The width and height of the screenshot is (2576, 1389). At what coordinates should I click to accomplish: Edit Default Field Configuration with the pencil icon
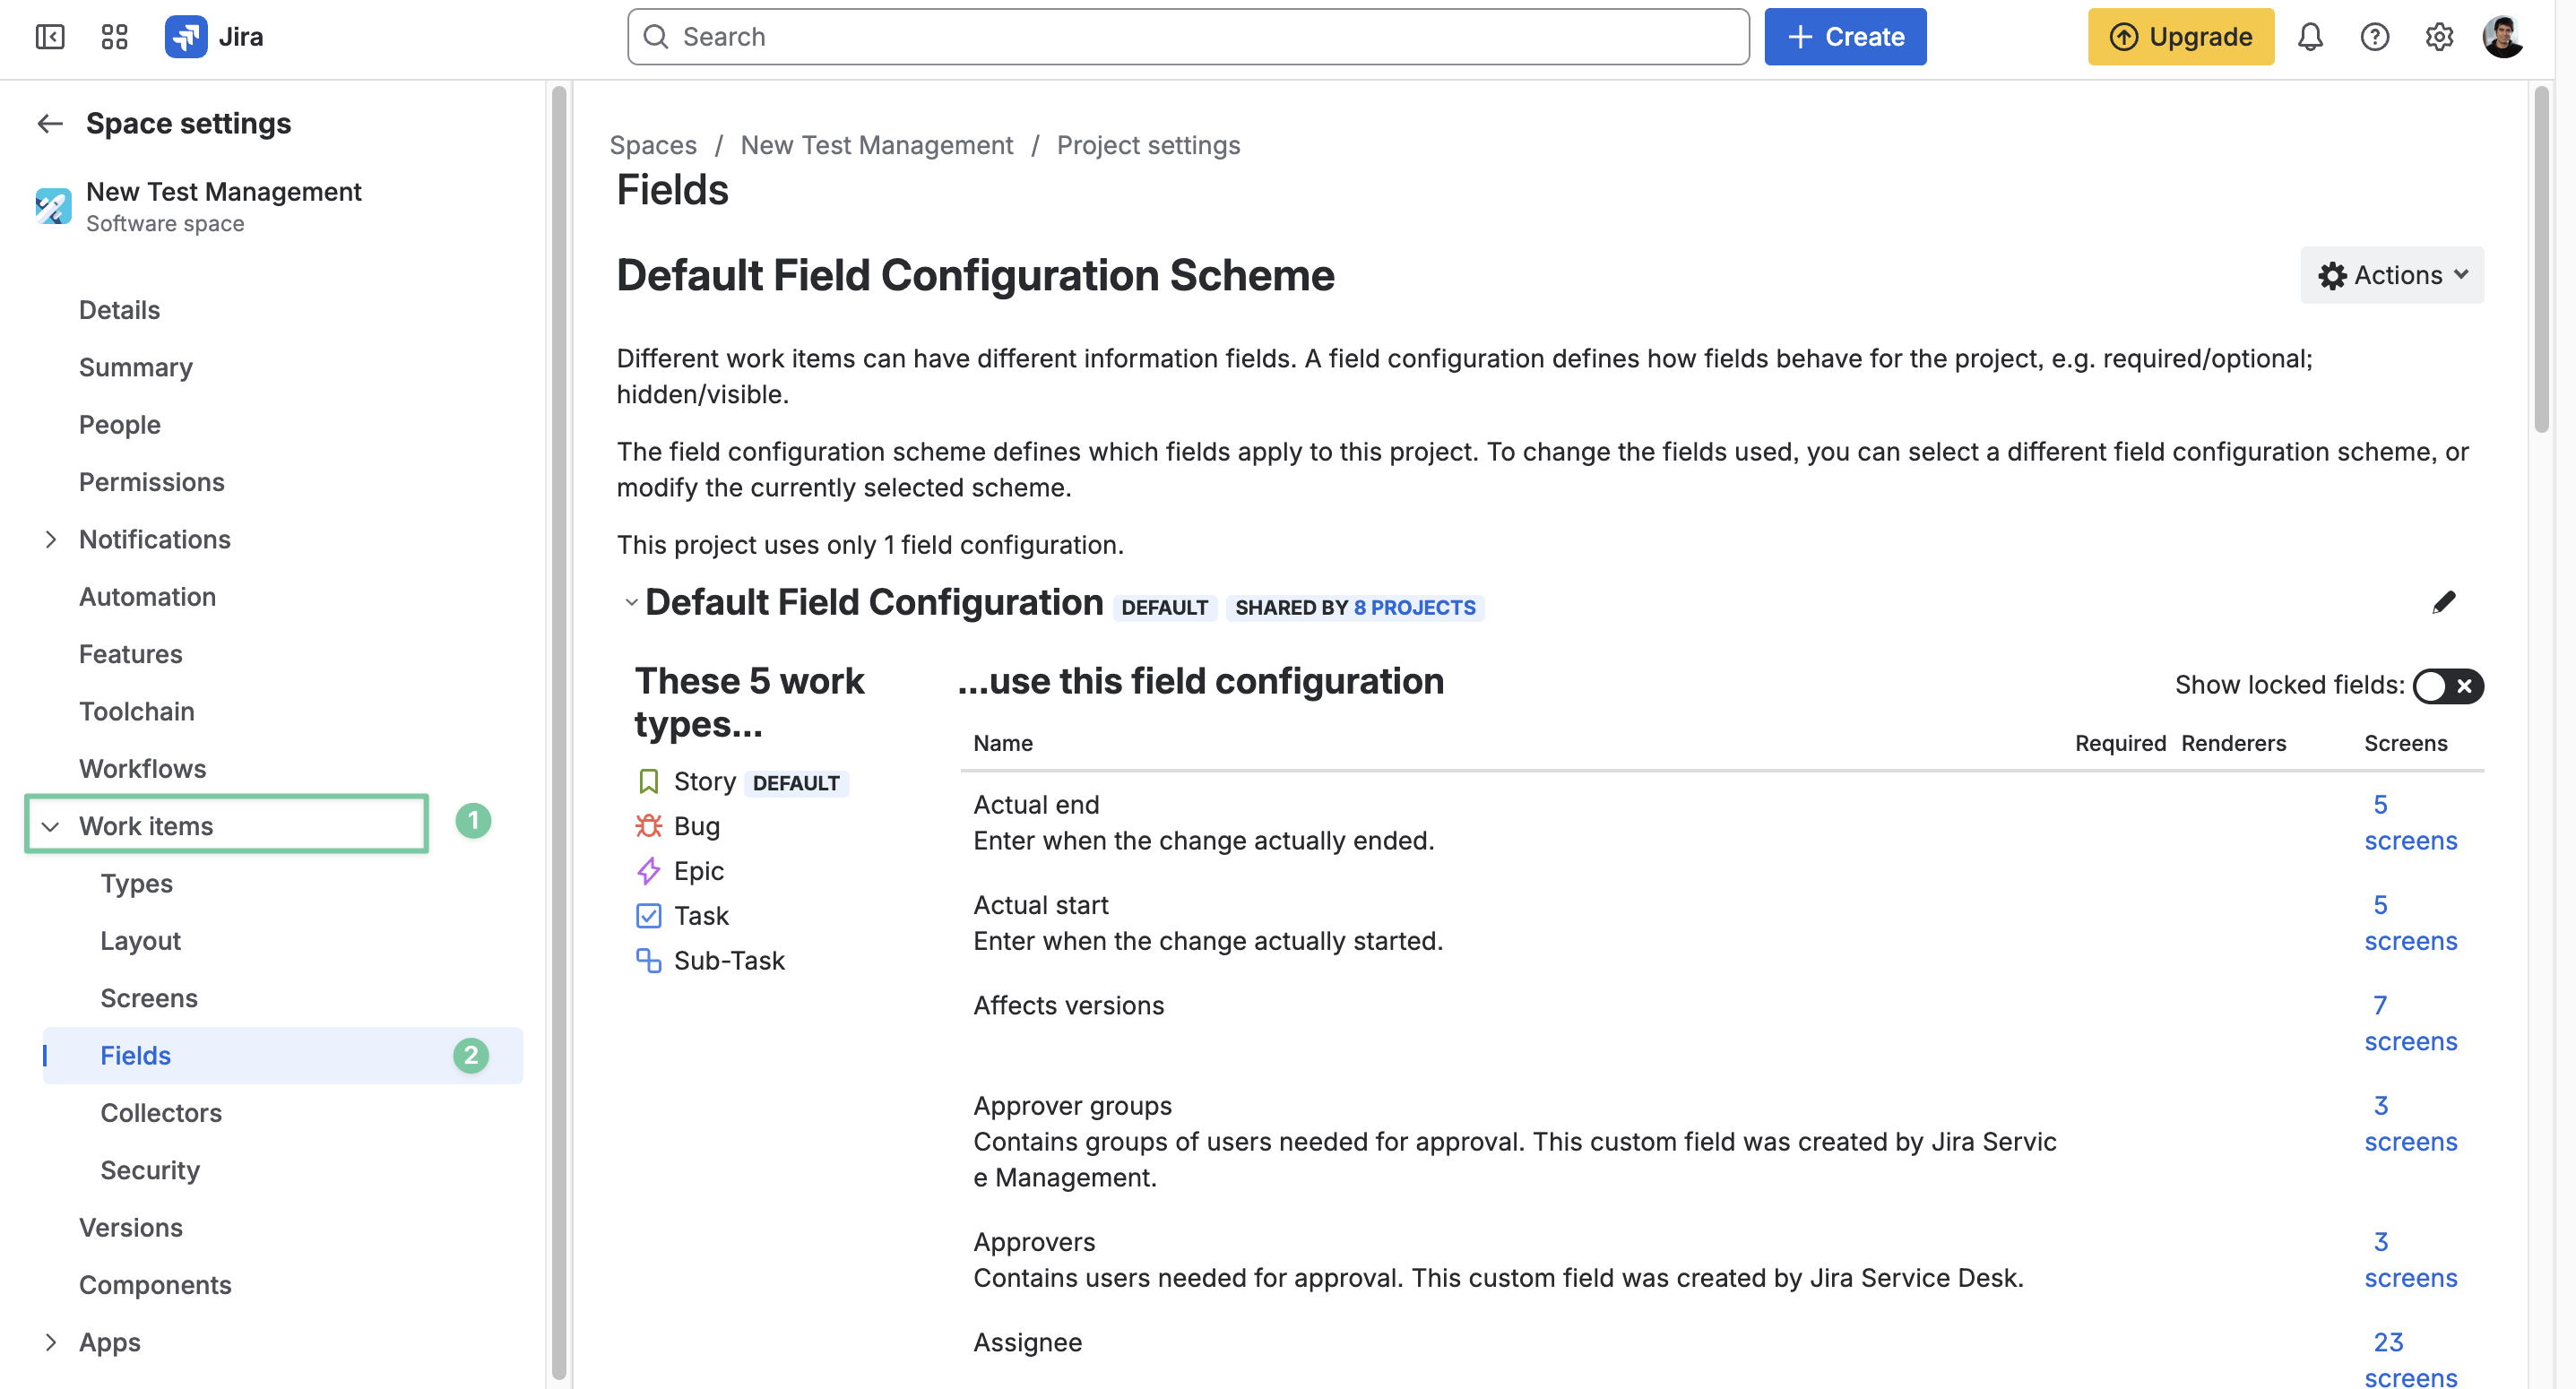(x=2444, y=602)
